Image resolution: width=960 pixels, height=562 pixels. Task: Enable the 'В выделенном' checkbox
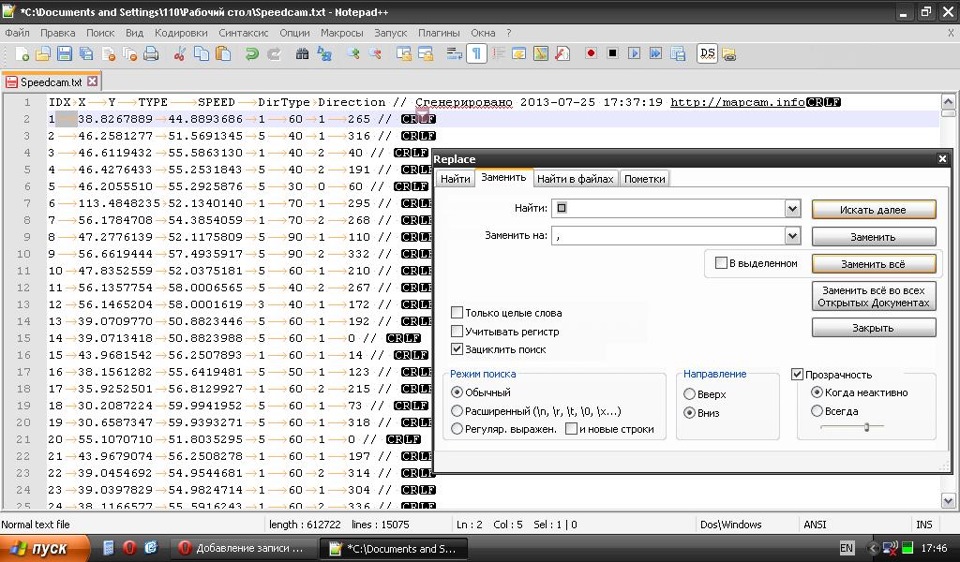click(721, 263)
